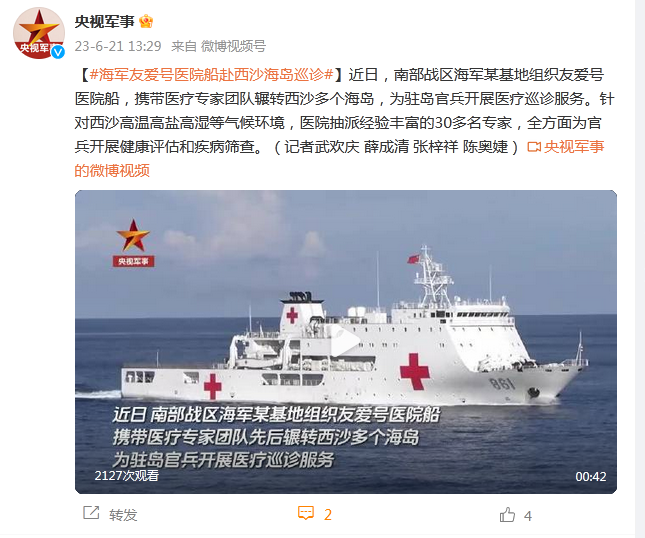Click the gold crown membership icon
645x538 pixels.
146,21
